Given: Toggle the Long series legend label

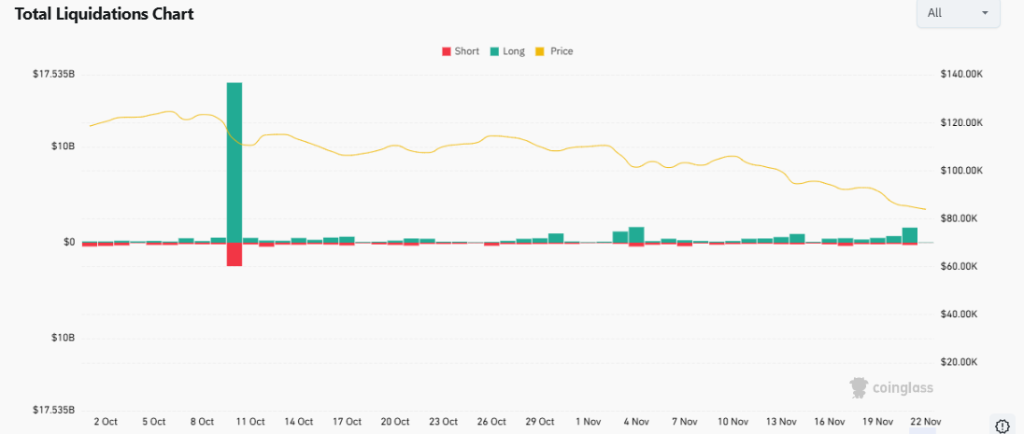Looking at the screenshot, I should tap(514, 51).
